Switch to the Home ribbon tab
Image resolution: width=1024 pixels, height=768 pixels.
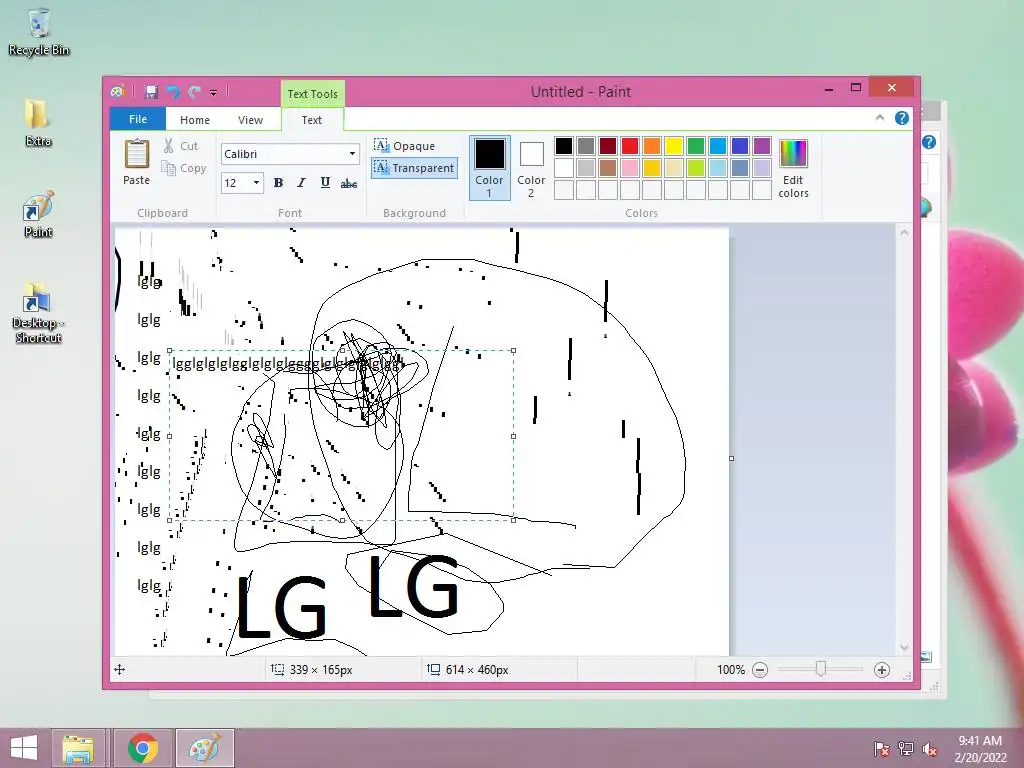195,120
